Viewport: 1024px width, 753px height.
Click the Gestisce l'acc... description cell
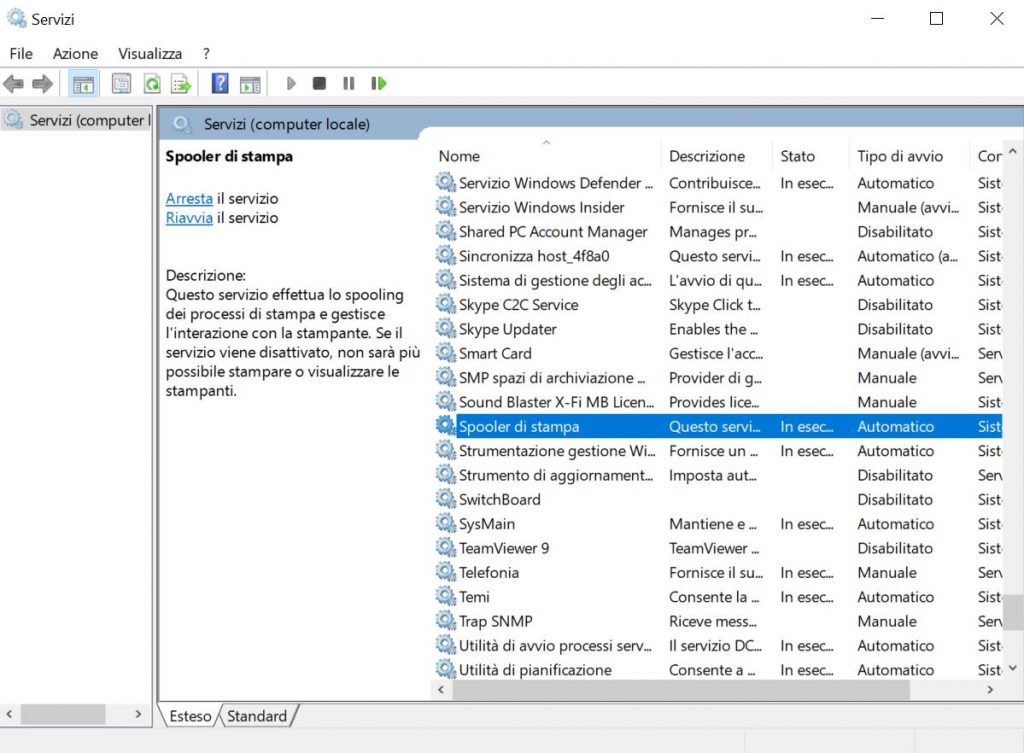click(x=716, y=353)
